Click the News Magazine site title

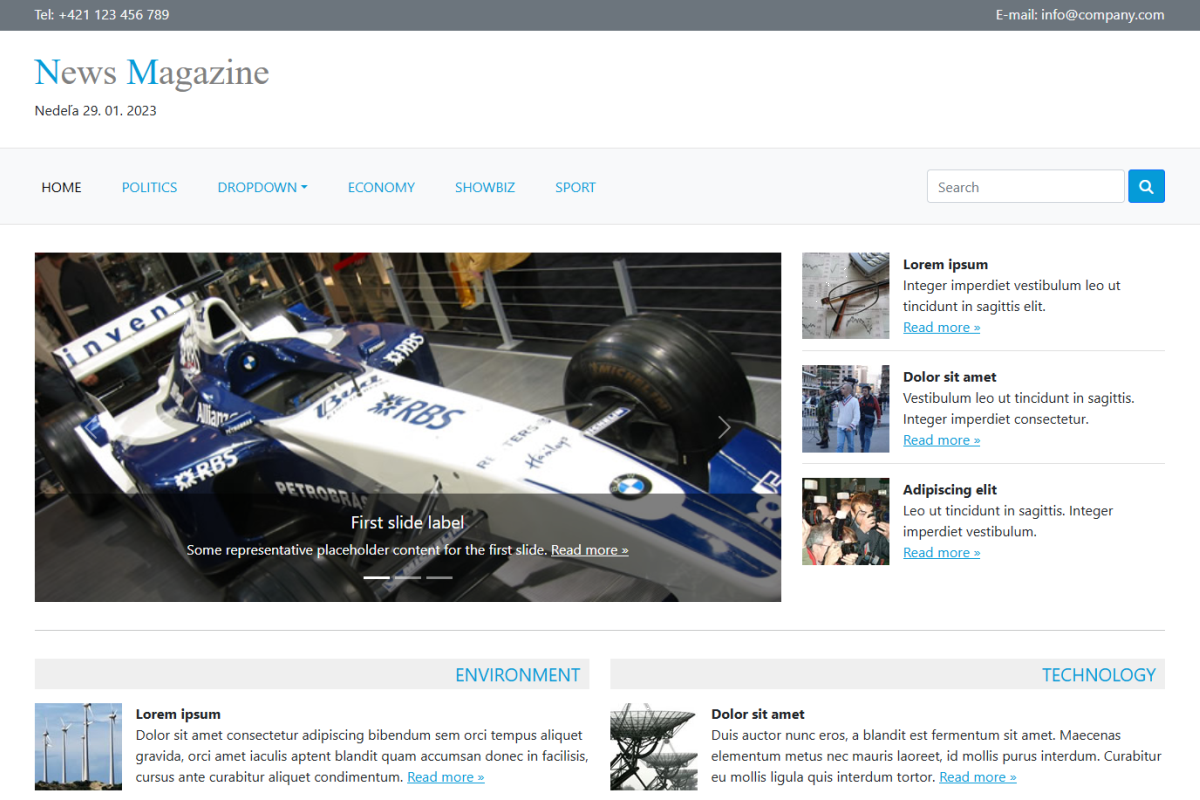[x=151, y=72]
